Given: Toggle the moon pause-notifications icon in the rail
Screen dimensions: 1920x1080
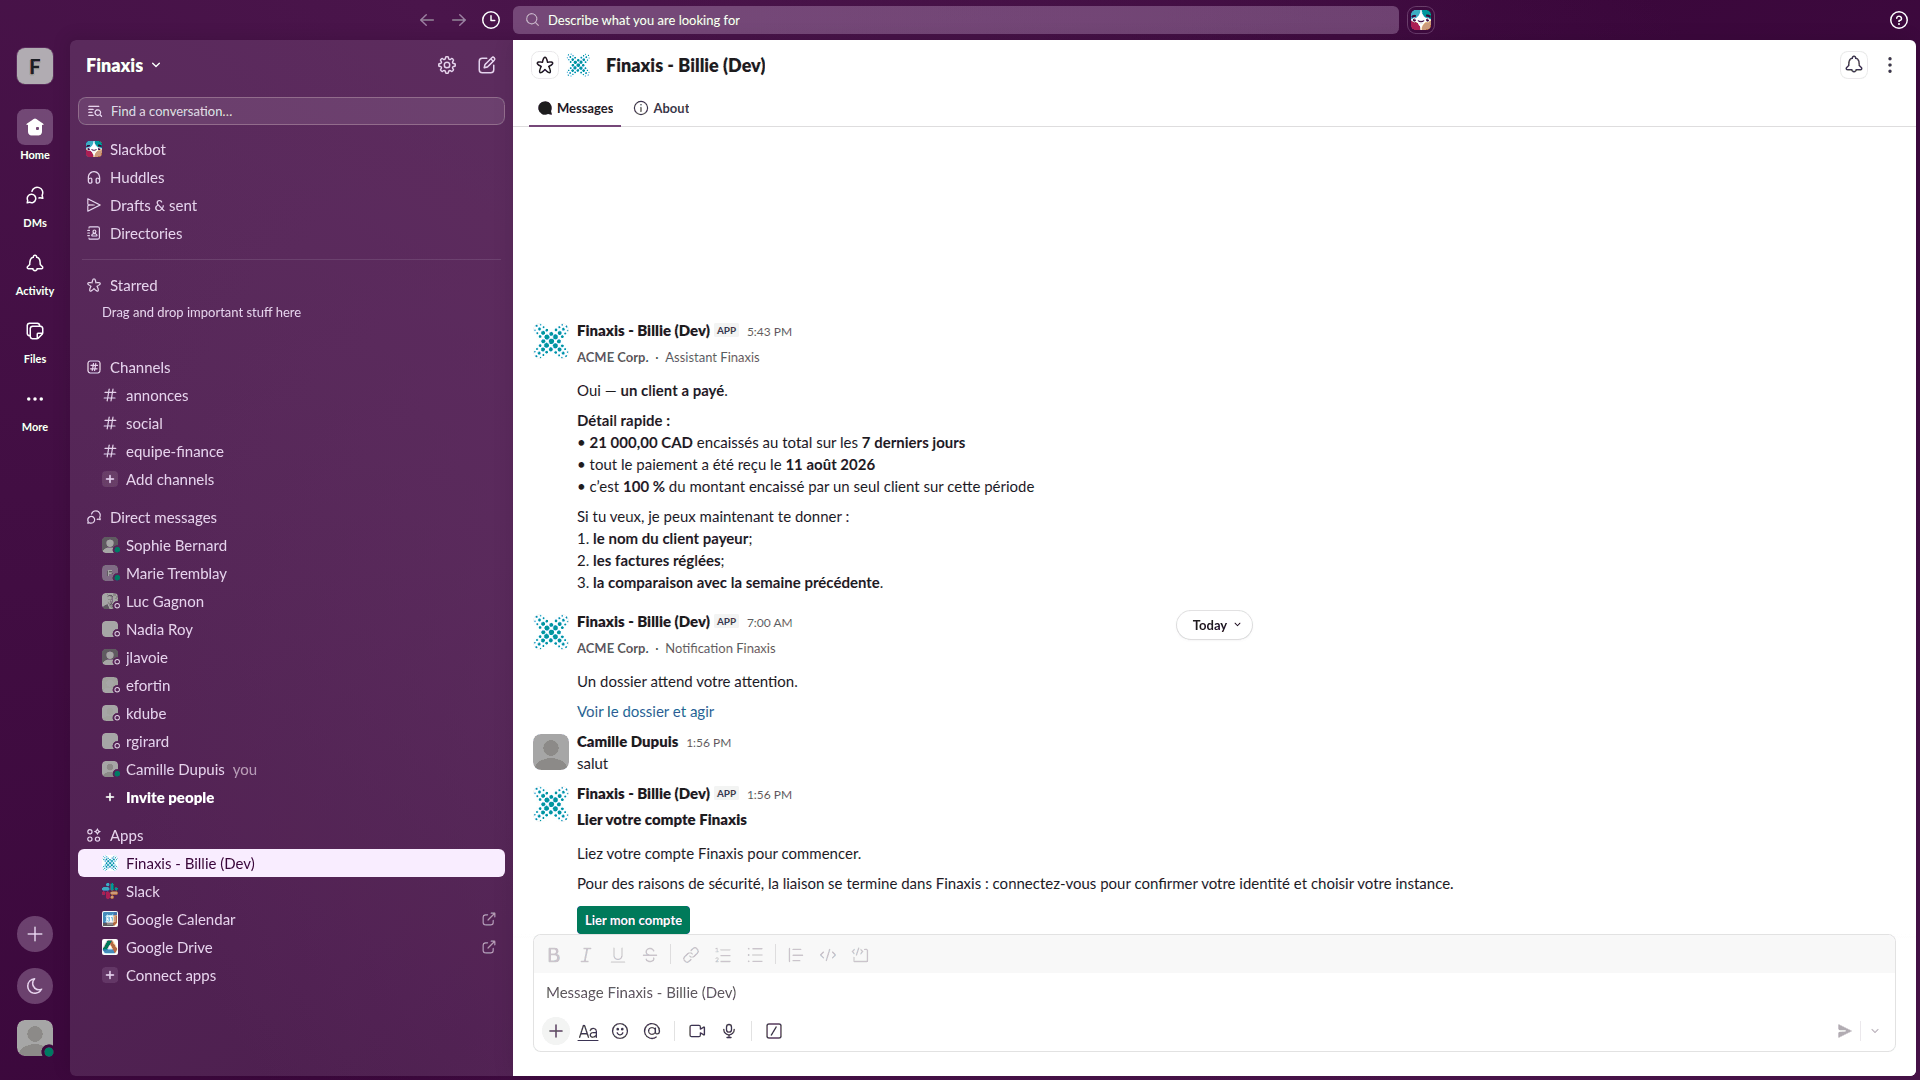Looking at the screenshot, I should [x=35, y=986].
